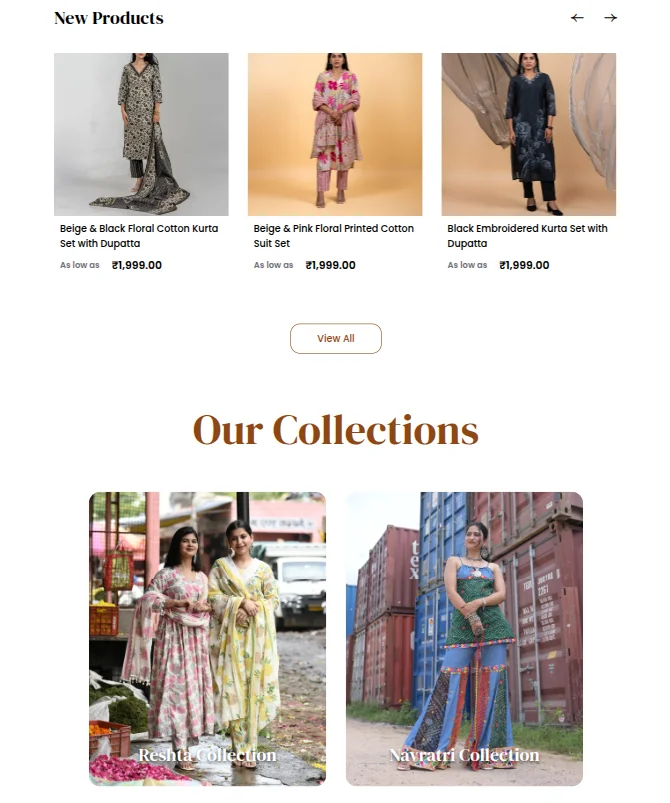Click 'Black Embroidered Kurta Set with Dupatta' title
Screen dimensions: 670x803
click(x=527, y=236)
